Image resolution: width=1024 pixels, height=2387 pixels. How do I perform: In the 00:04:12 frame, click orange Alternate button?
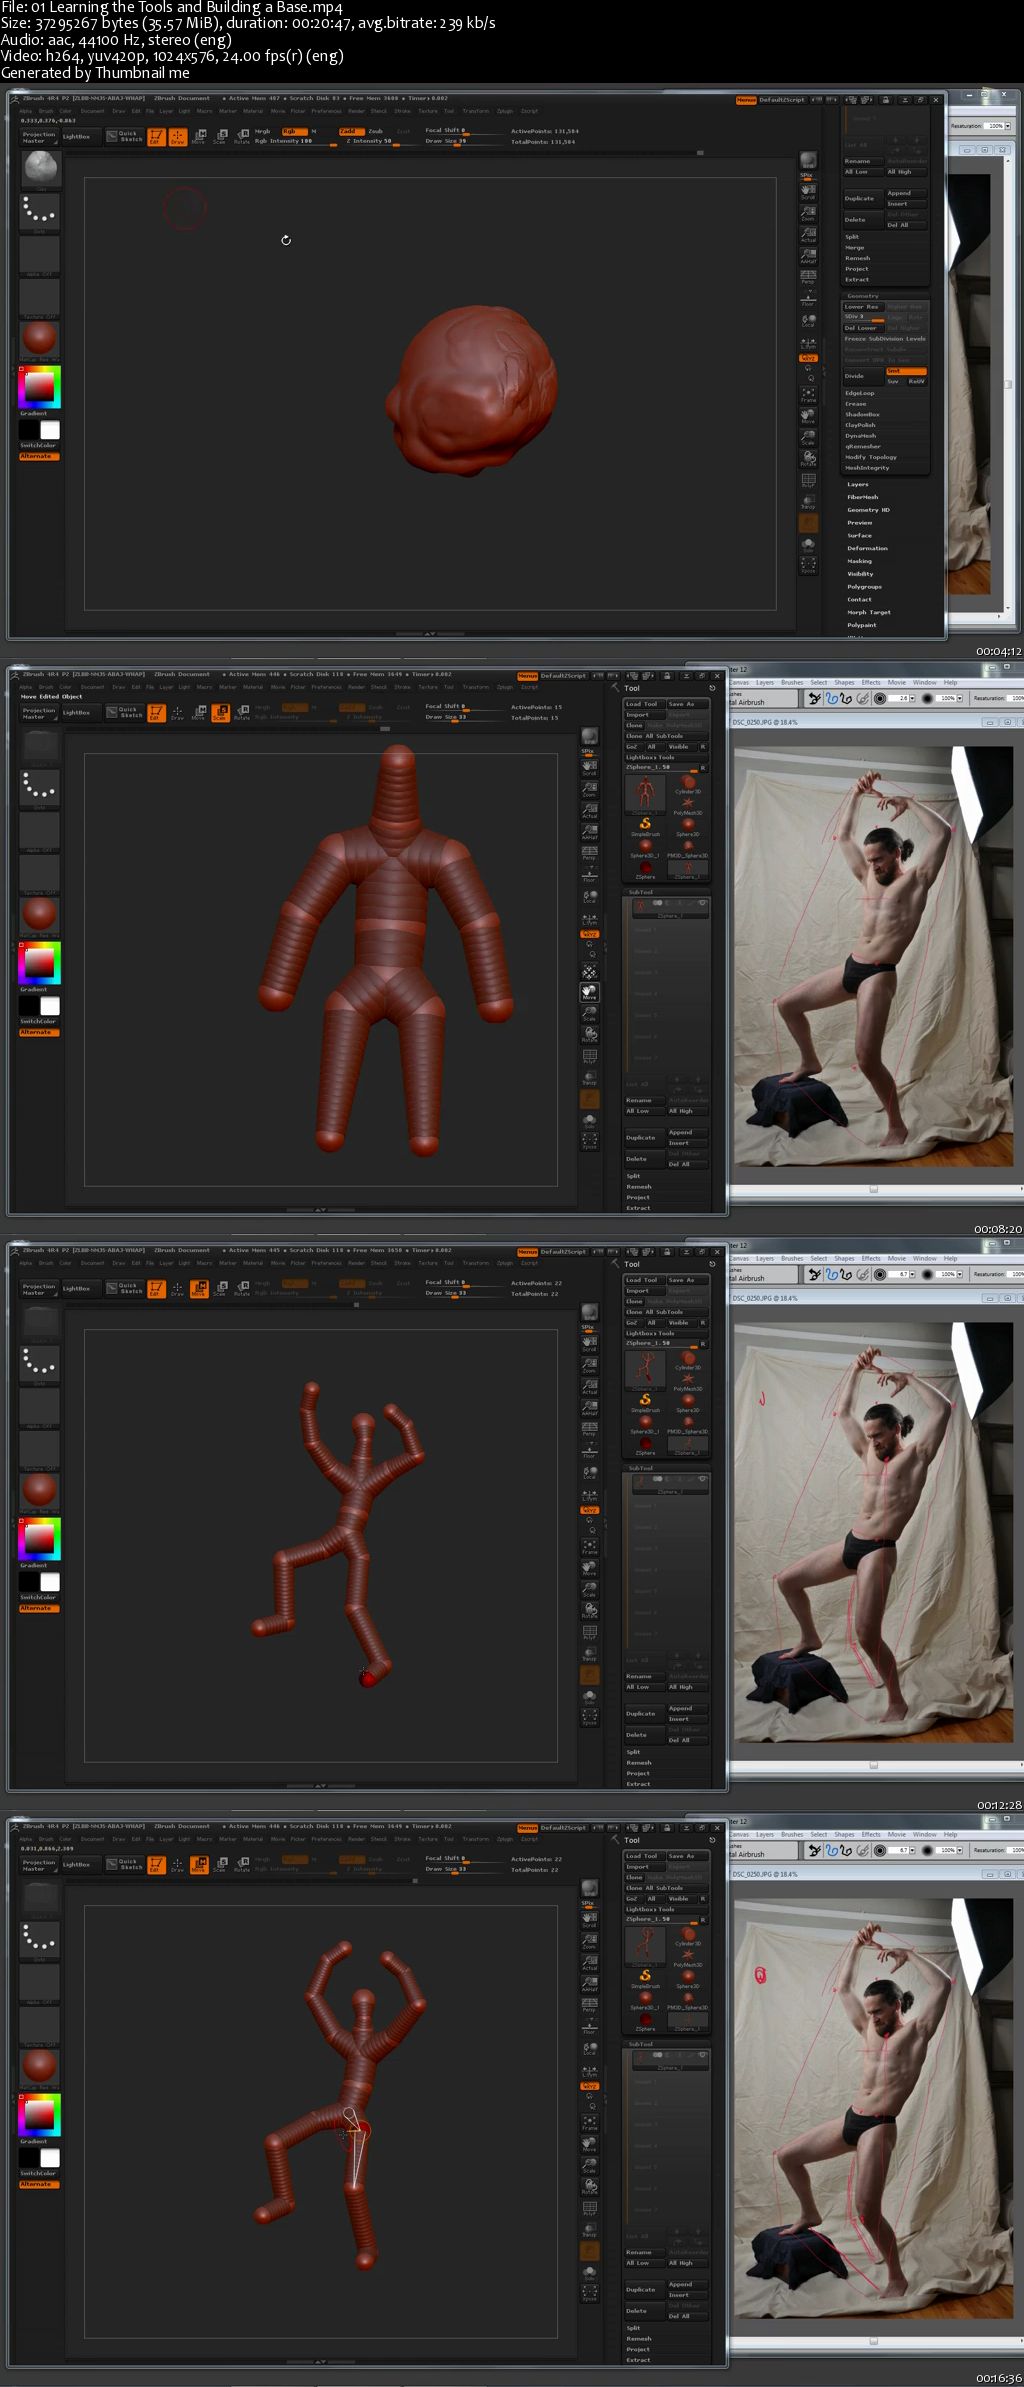coord(39,456)
